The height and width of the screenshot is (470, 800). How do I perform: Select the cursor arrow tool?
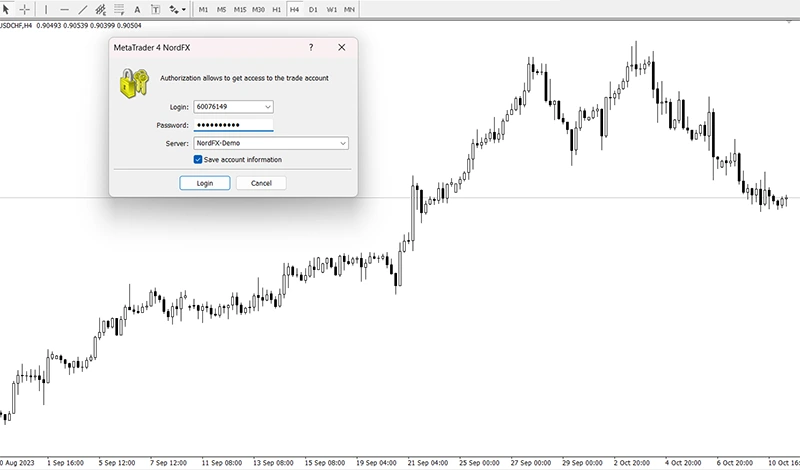click(x=7, y=9)
